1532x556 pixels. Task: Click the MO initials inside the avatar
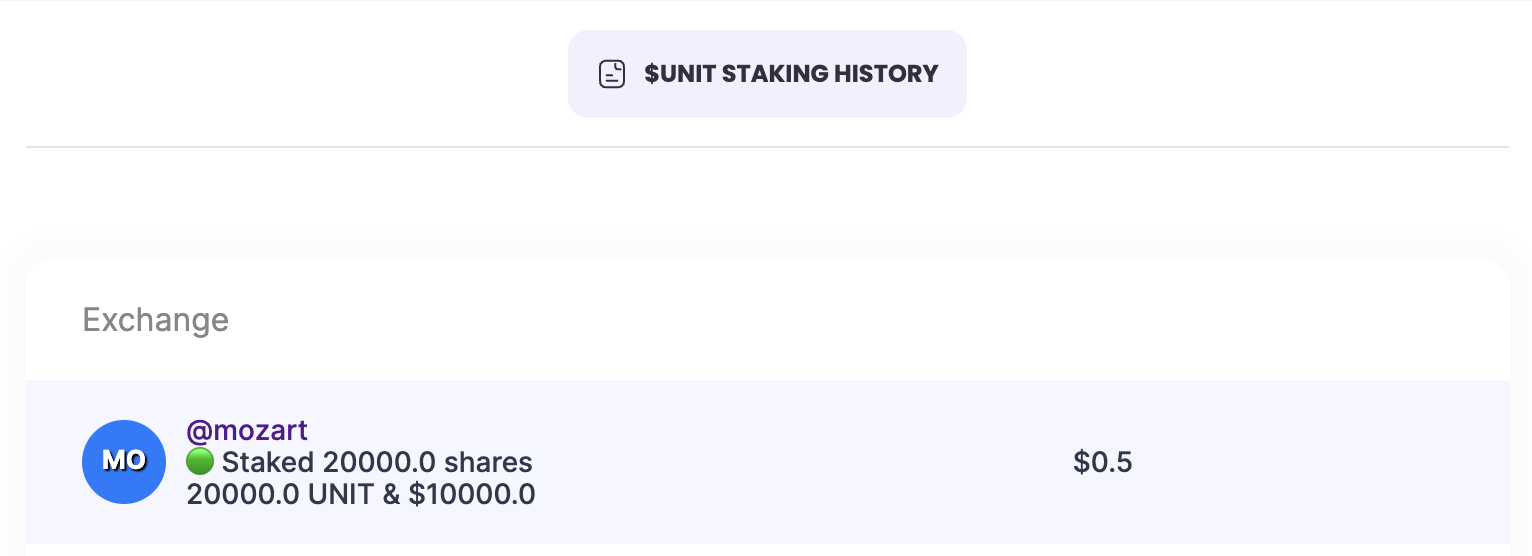[124, 461]
